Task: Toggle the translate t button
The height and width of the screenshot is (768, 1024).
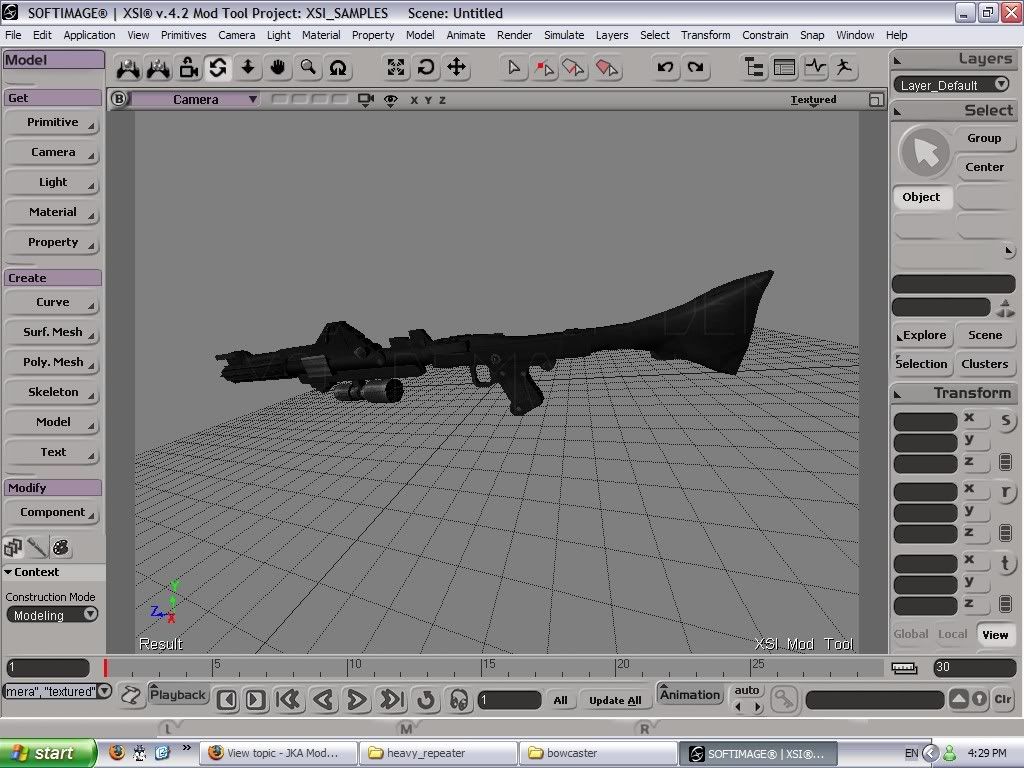Action: 1006,563
